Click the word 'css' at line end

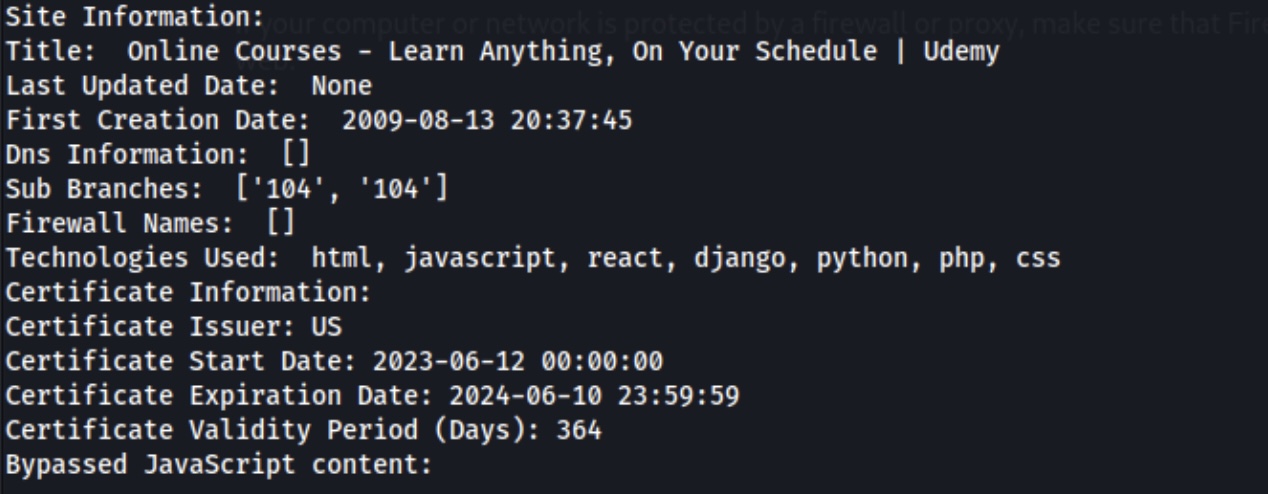(1038, 258)
